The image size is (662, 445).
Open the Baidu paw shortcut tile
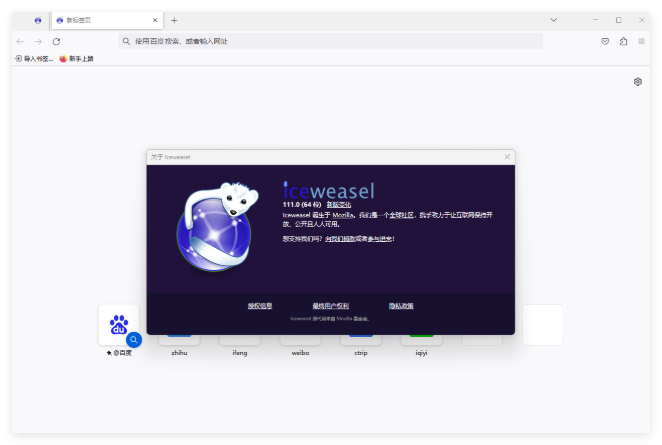(119, 325)
